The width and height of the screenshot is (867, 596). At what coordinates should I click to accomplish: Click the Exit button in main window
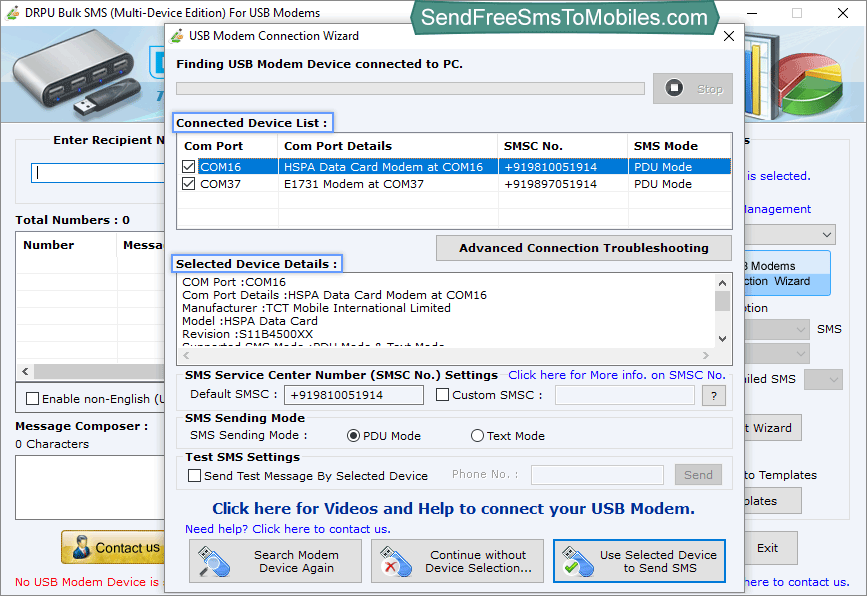769,548
